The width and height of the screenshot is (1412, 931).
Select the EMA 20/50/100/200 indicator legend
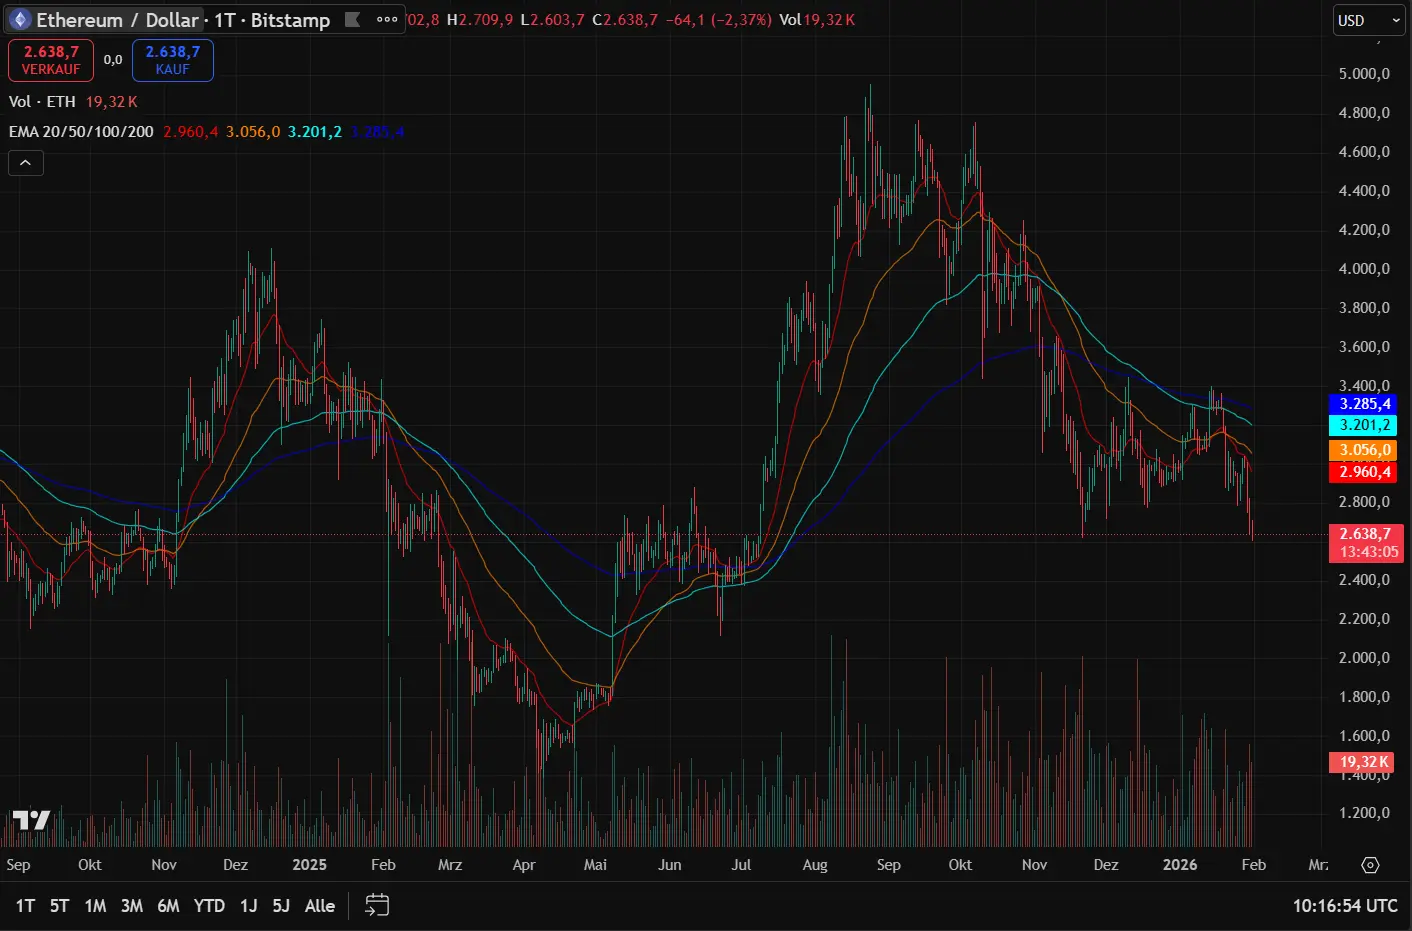81,132
